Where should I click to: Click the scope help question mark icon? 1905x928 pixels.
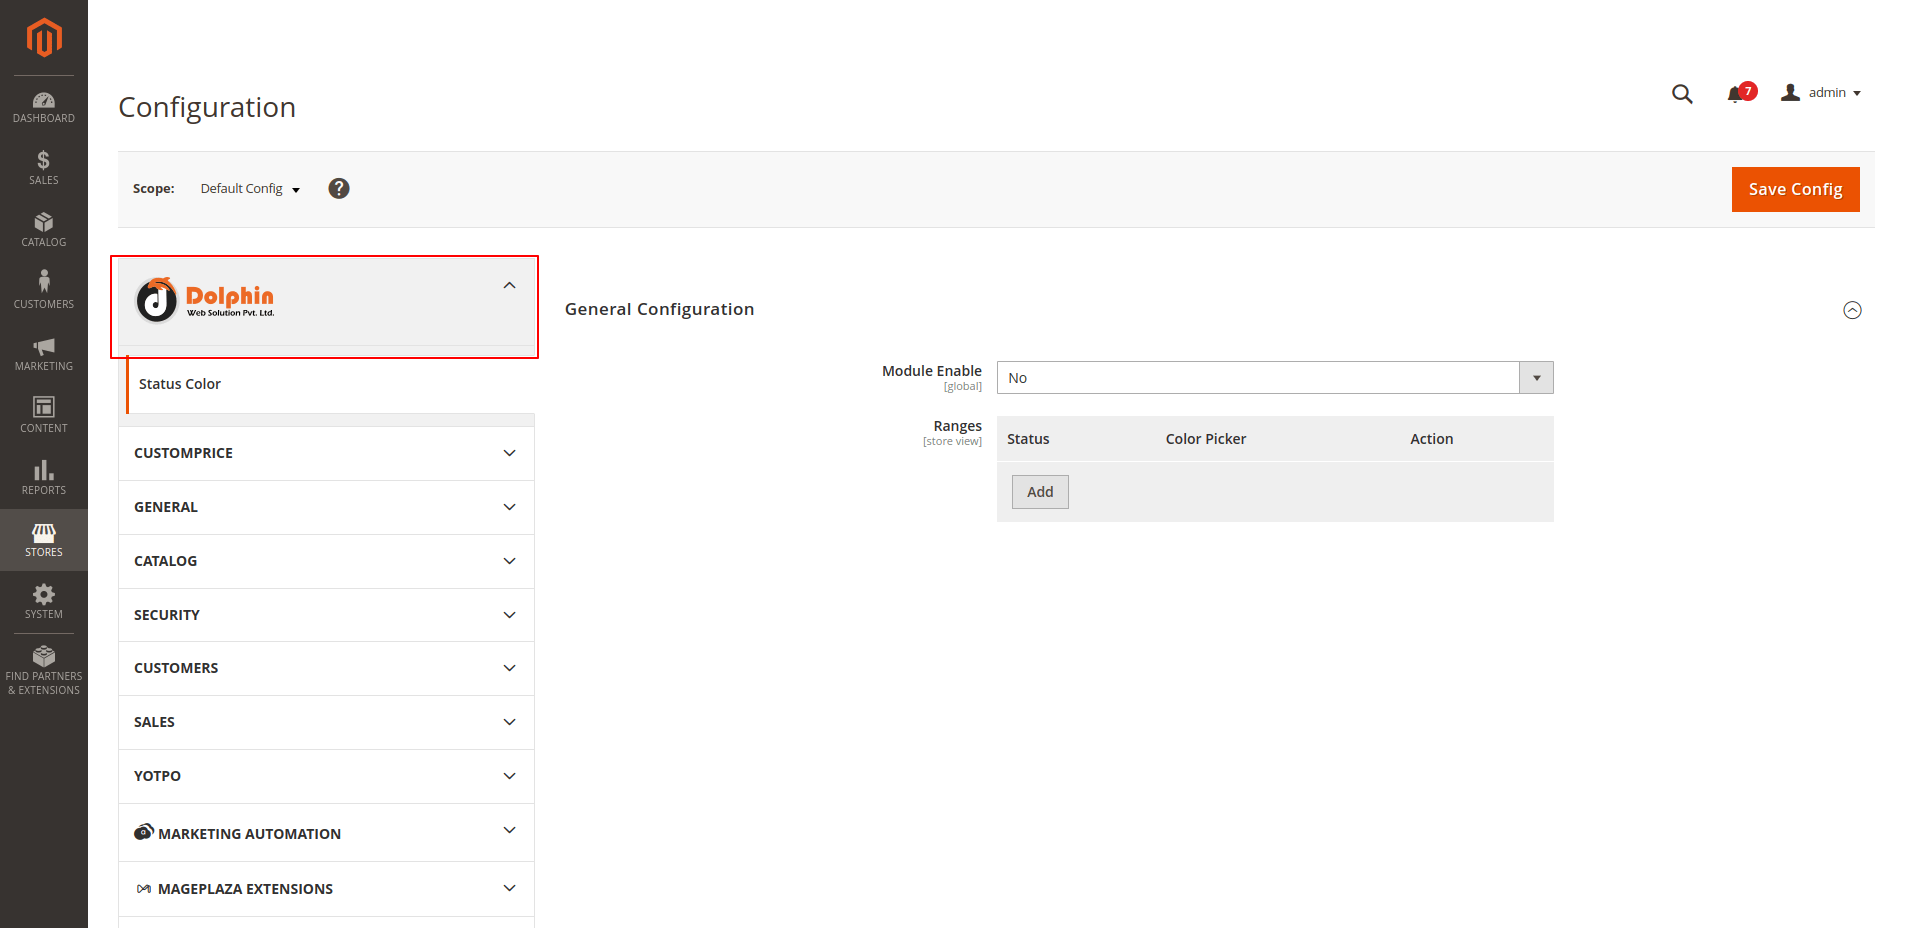pyautogui.click(x=339, y=189)
